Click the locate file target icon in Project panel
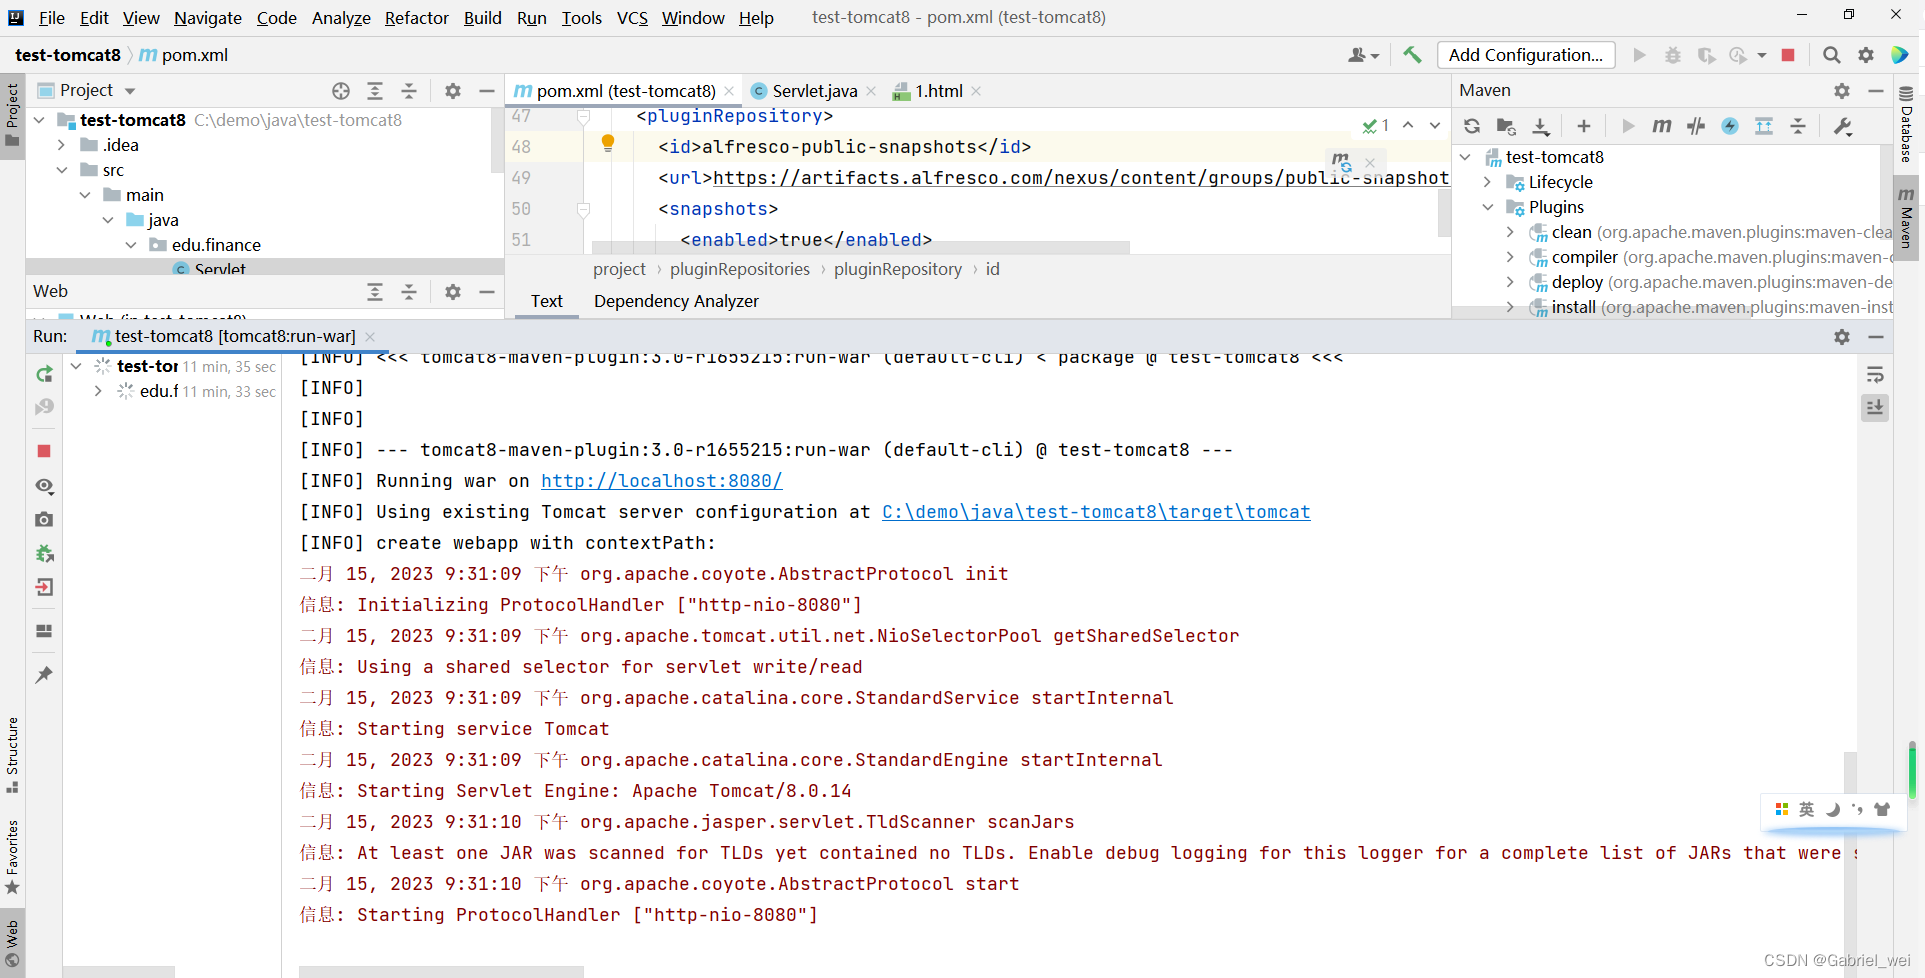This screenshot has width=1925, height=978. [341, 91]
